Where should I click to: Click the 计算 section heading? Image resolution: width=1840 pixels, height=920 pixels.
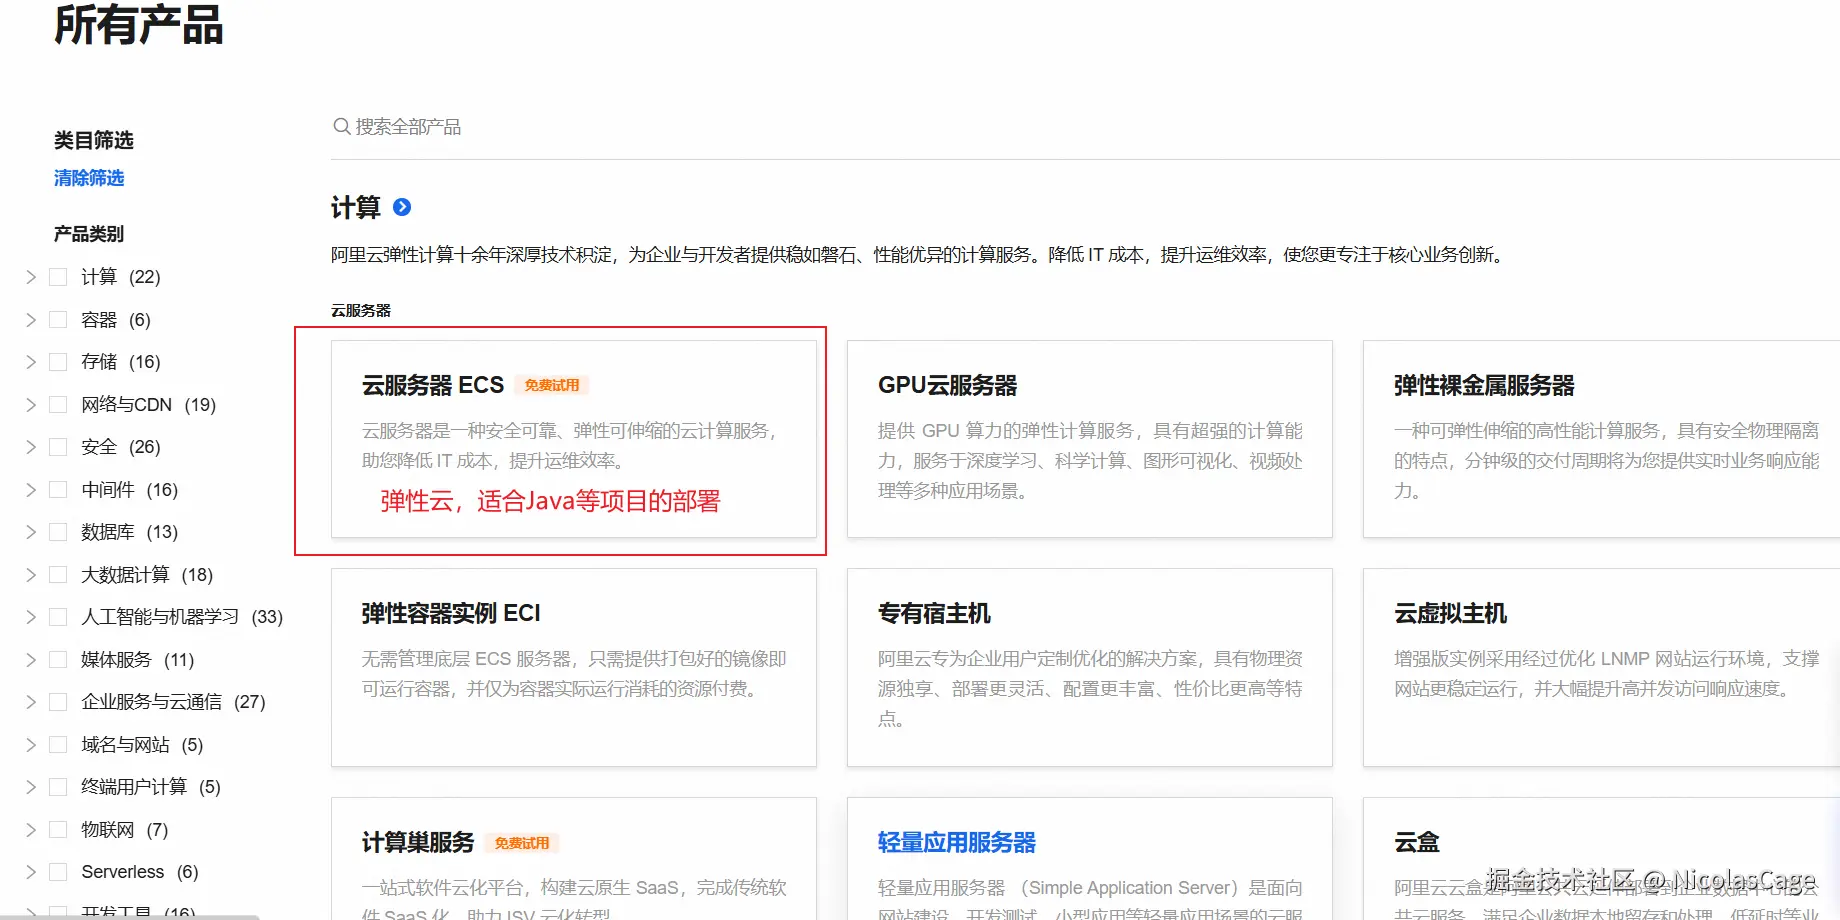356,208
